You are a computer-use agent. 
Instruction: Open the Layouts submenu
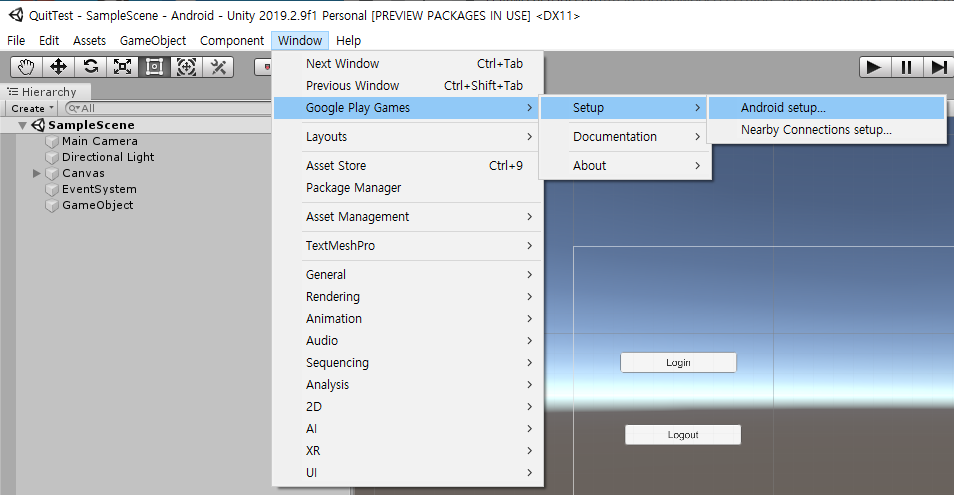408,137
